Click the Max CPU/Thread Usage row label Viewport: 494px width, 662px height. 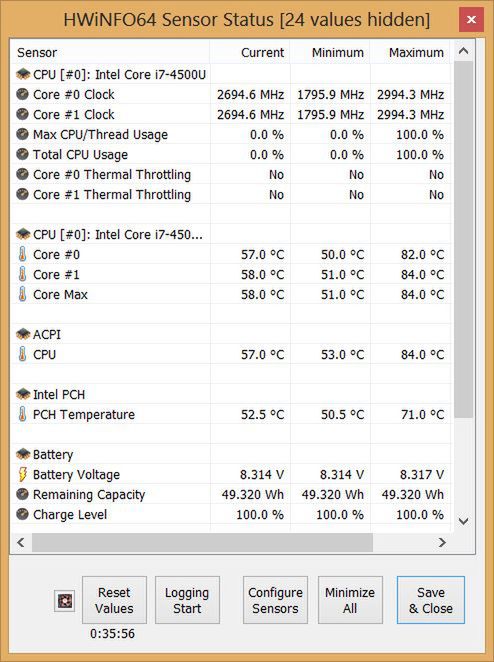point(100,134)
